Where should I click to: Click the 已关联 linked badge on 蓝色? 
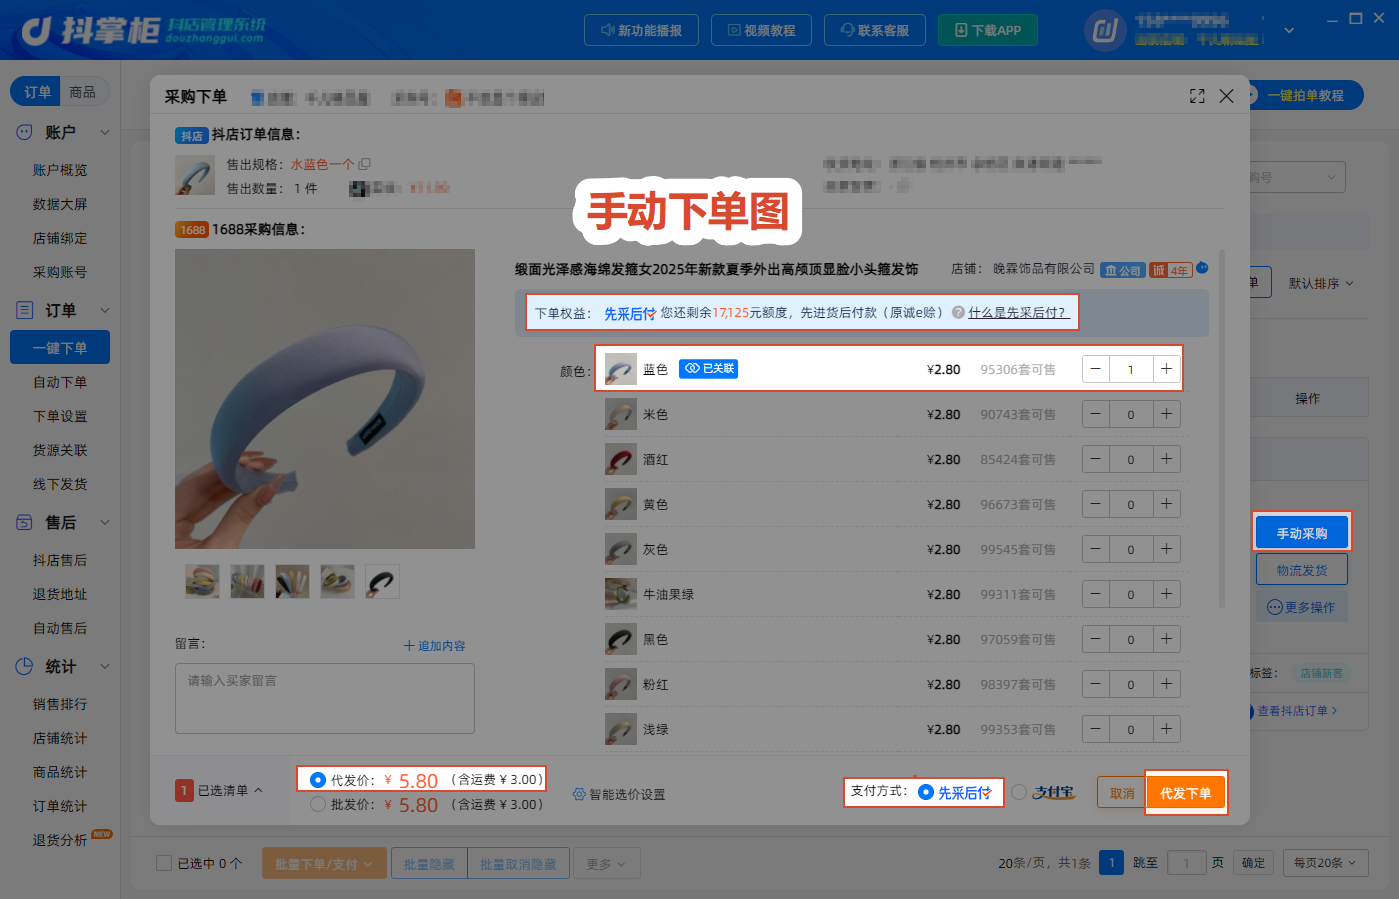pos(709,369)
